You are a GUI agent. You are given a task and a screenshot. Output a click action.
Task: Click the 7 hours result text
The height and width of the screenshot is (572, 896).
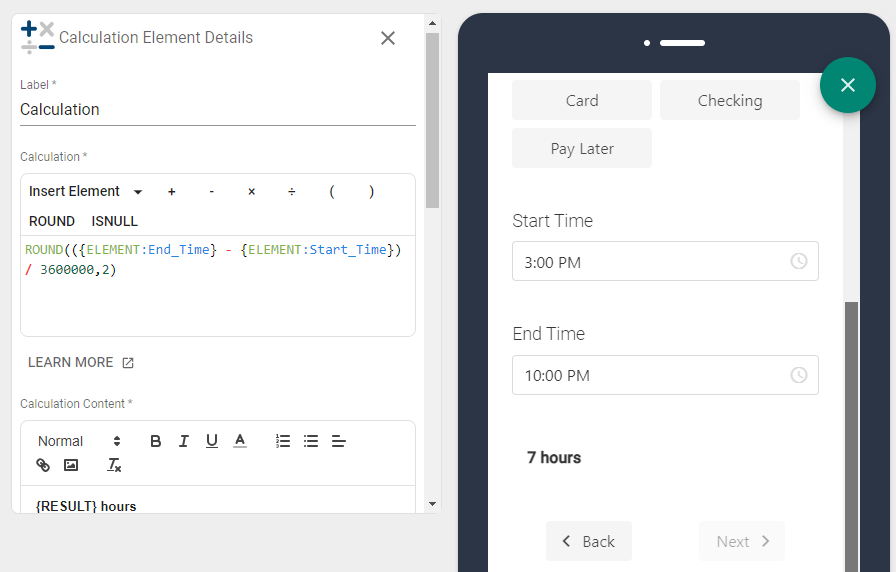pos(554,458)
